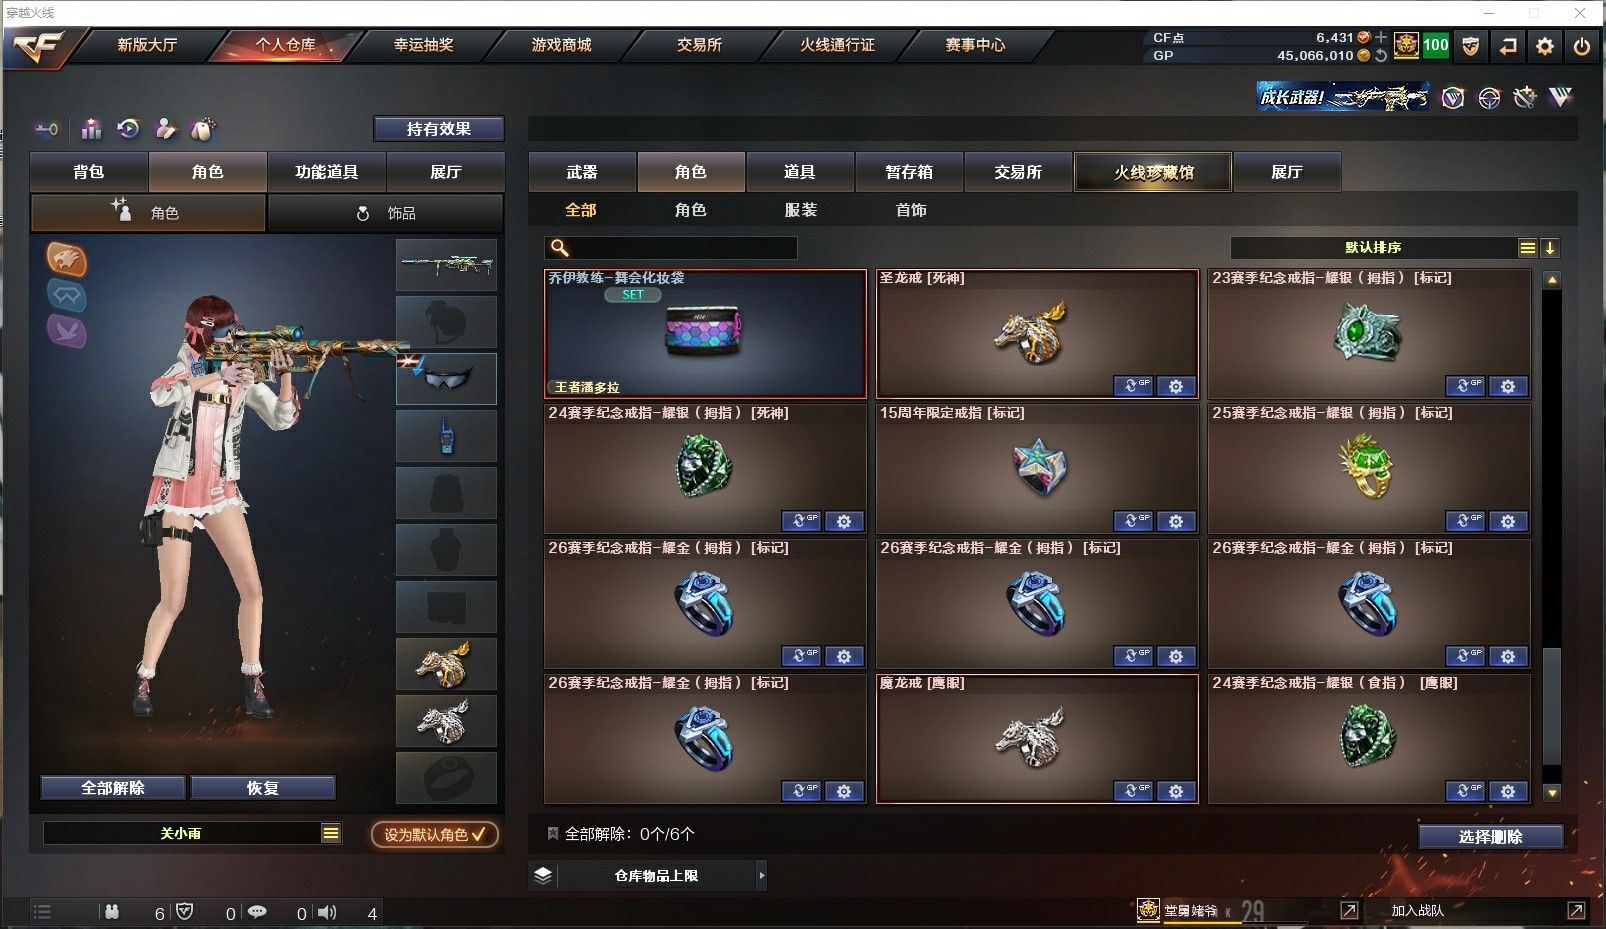Viewport: 1606px width, 929px height.
Task: Toggle descending sort arrow button
Action: pos(1549,248)
